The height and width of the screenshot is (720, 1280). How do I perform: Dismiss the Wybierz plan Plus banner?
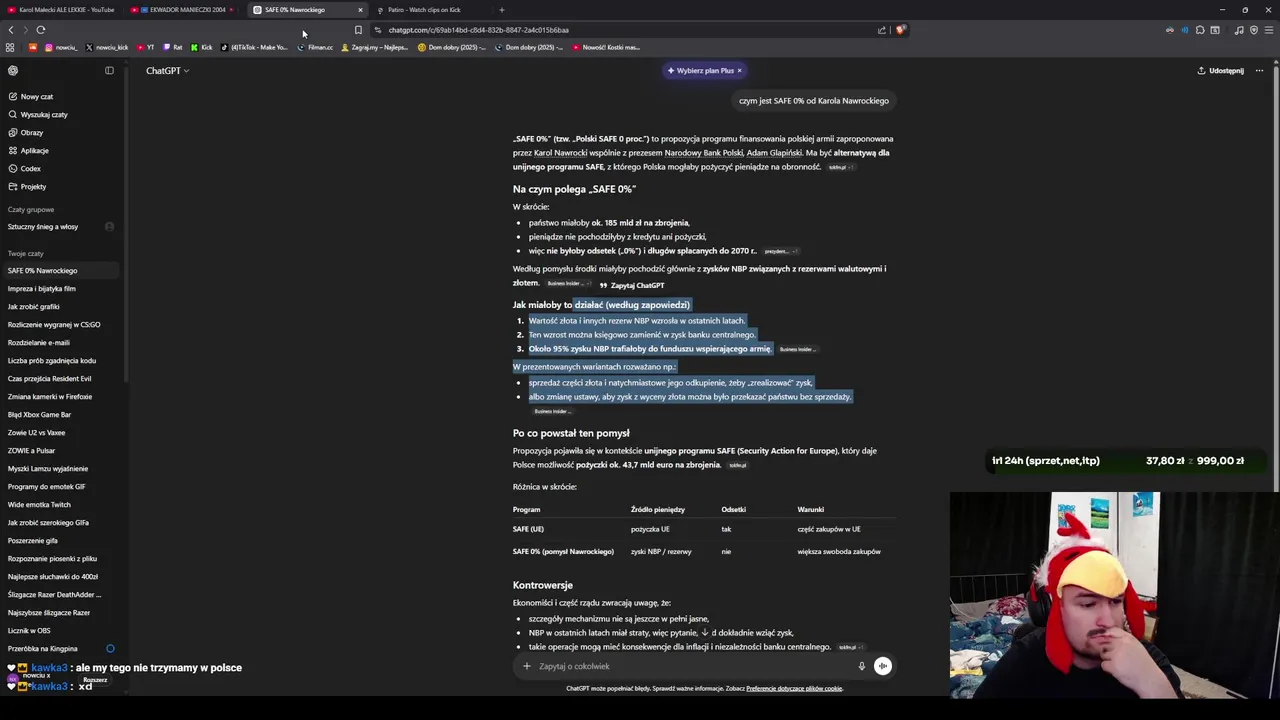(740, 71)
